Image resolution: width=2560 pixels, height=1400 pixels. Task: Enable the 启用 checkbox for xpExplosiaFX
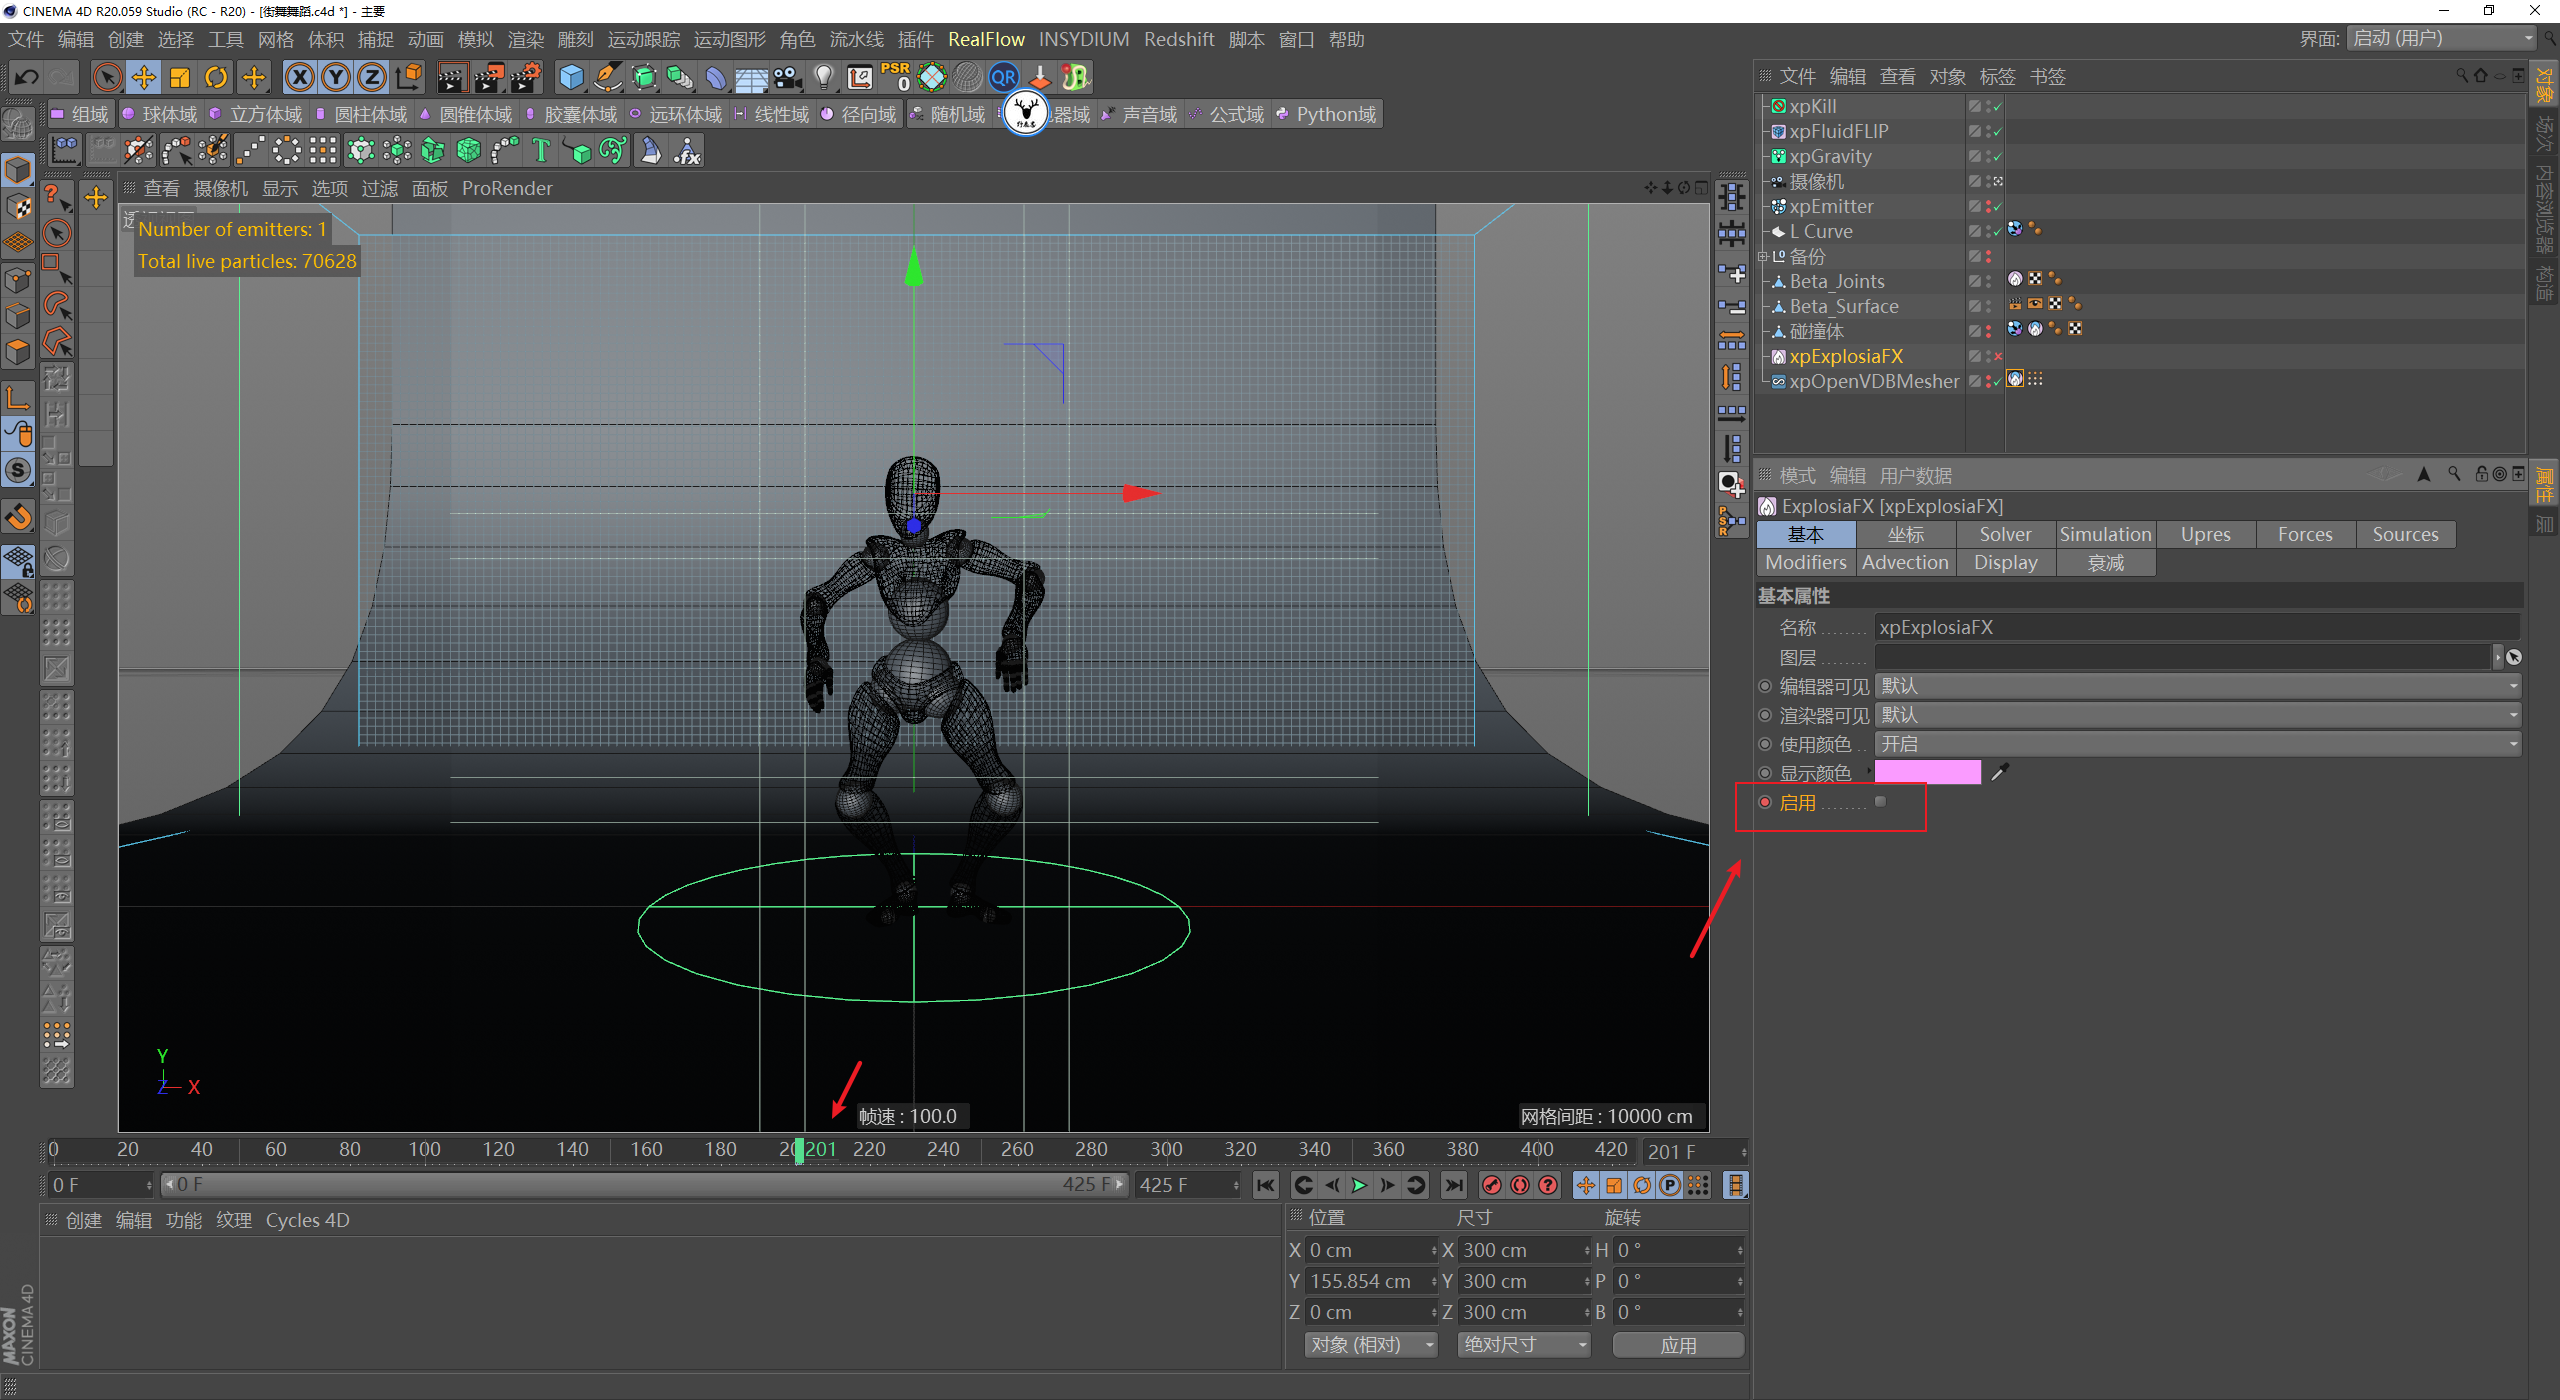click(x=1880, y=802)
